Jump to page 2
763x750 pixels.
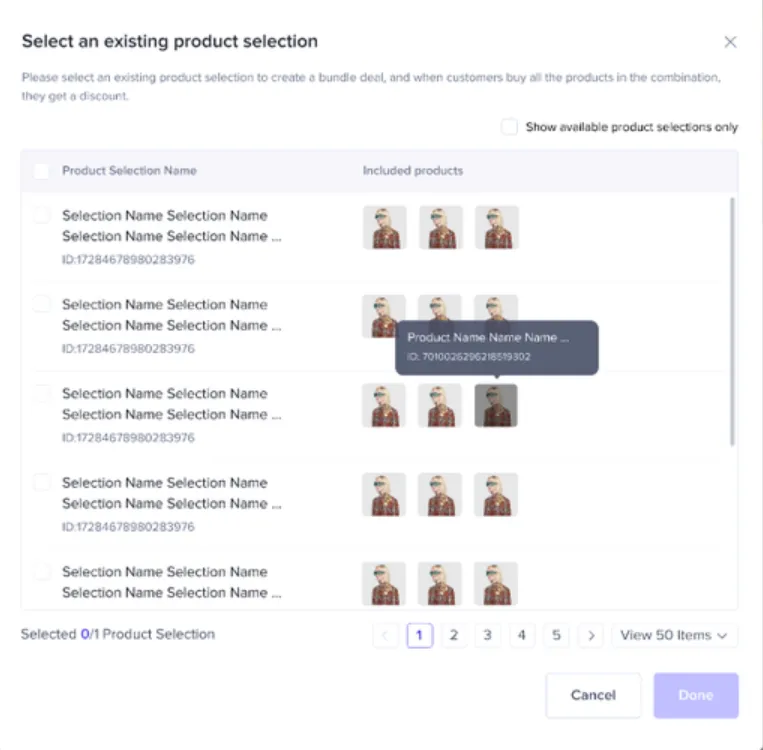[454, 635]
